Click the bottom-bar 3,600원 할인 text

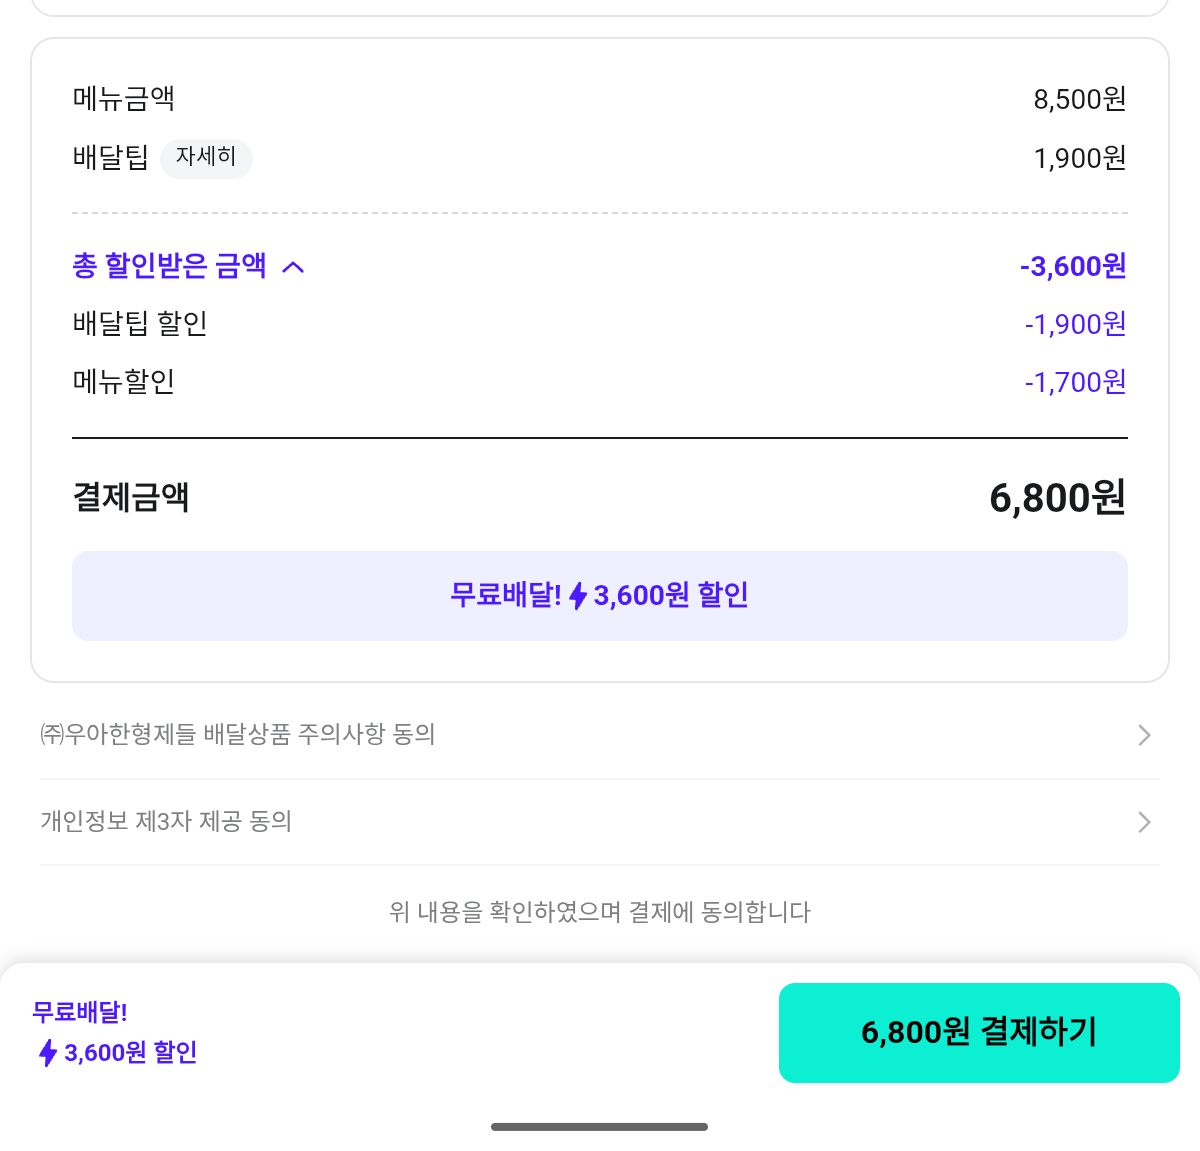(x=131, y=1053)
